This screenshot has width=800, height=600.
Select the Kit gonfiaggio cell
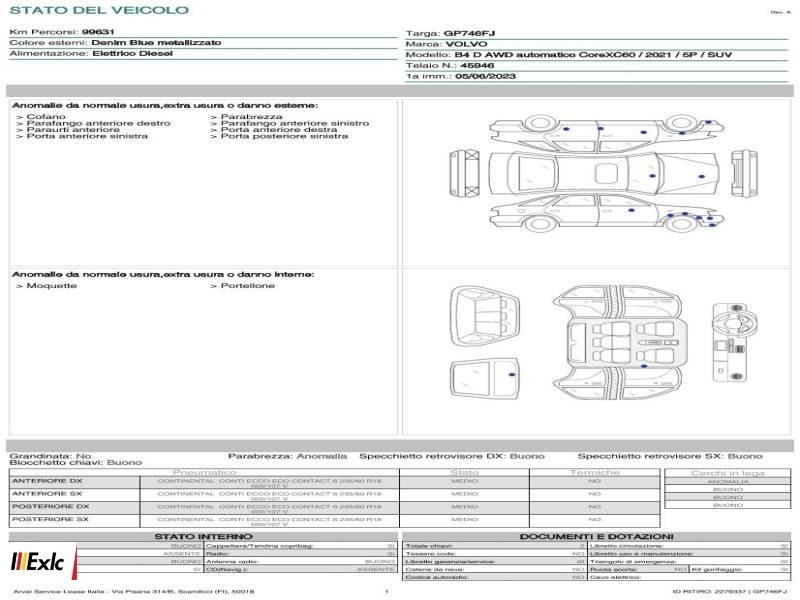[740, 569]
